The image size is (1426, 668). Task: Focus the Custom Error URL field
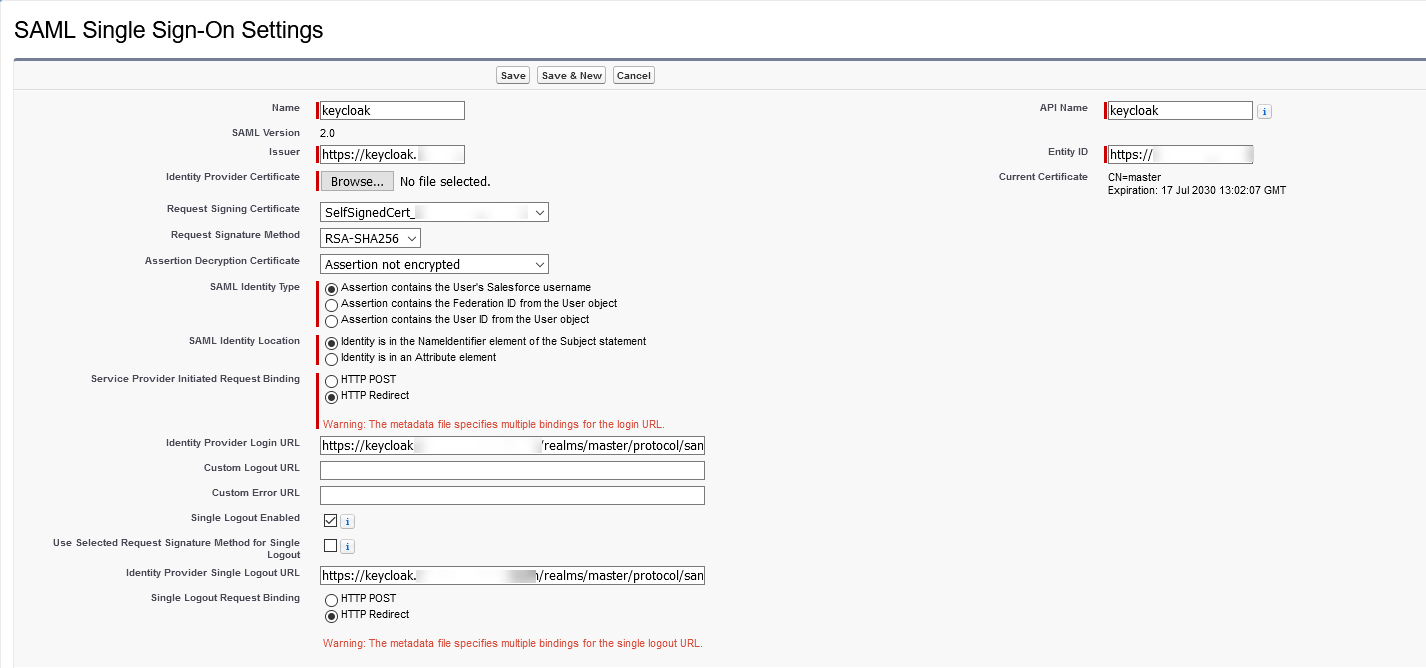[x=512, y=496]
